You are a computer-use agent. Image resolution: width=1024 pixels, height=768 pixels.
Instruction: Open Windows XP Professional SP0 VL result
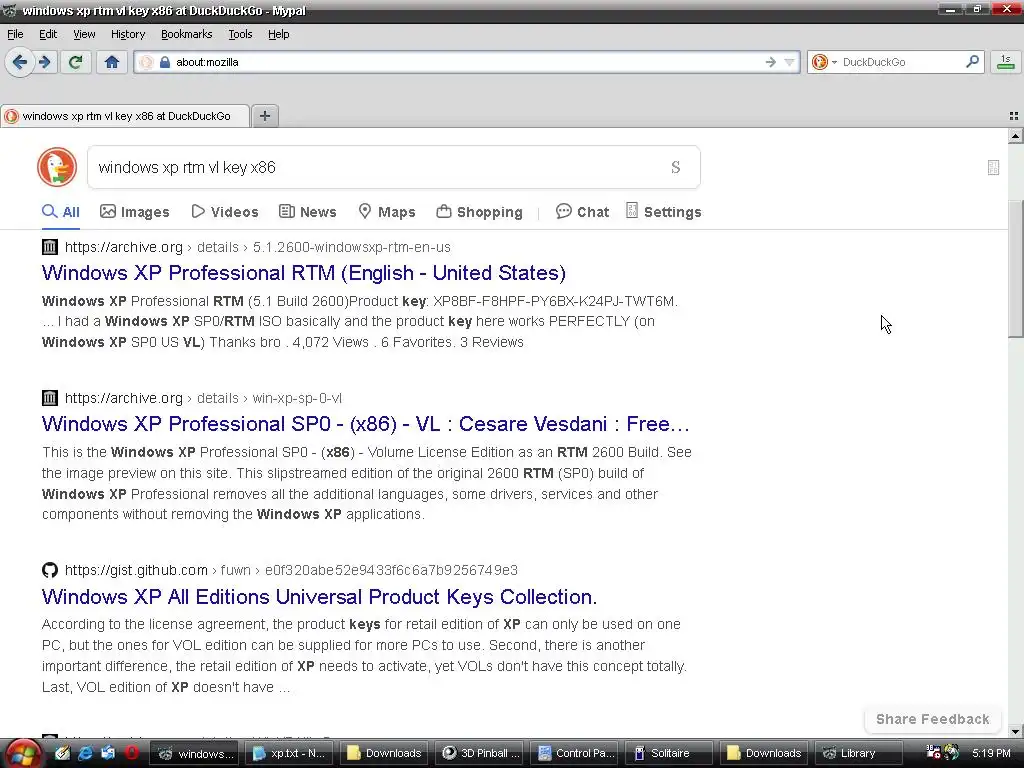coord(366,424)
